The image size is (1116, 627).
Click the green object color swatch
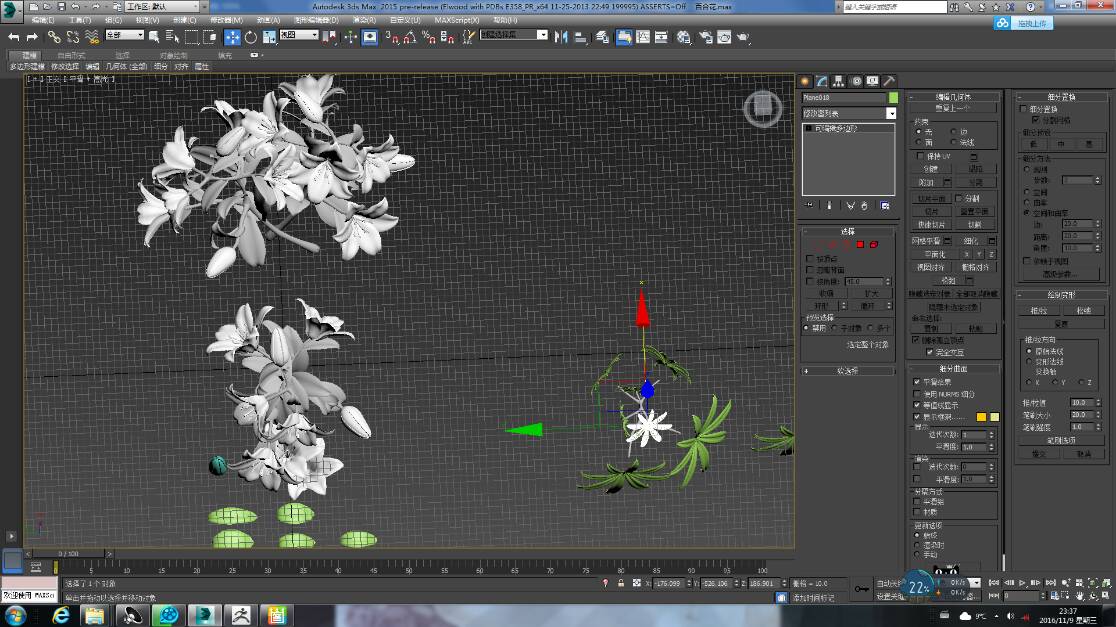coord(893,98)
